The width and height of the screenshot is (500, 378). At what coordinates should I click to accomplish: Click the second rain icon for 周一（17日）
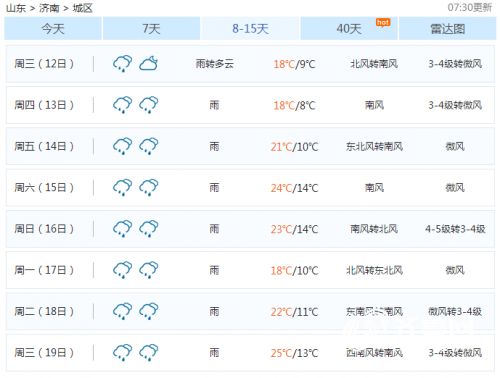[x=149, y=270]
